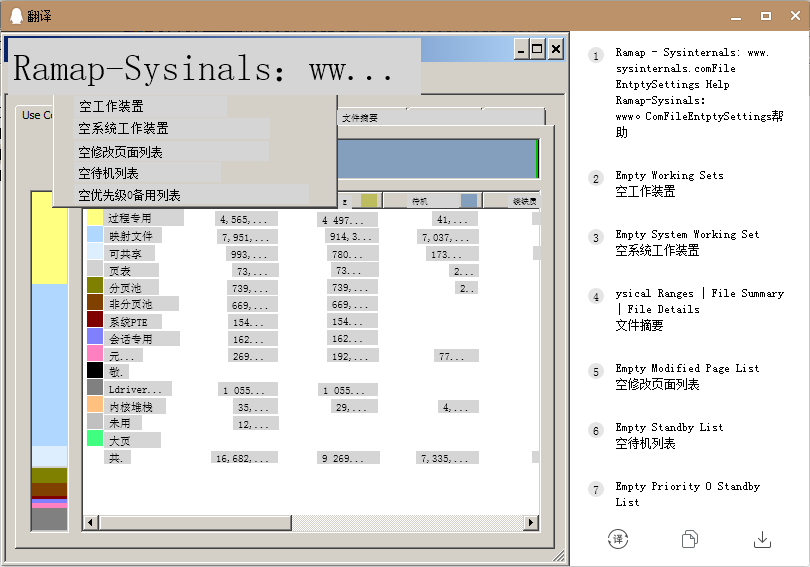Click the value 4,565,... in 过程专用 row

(x=246, y=219)
